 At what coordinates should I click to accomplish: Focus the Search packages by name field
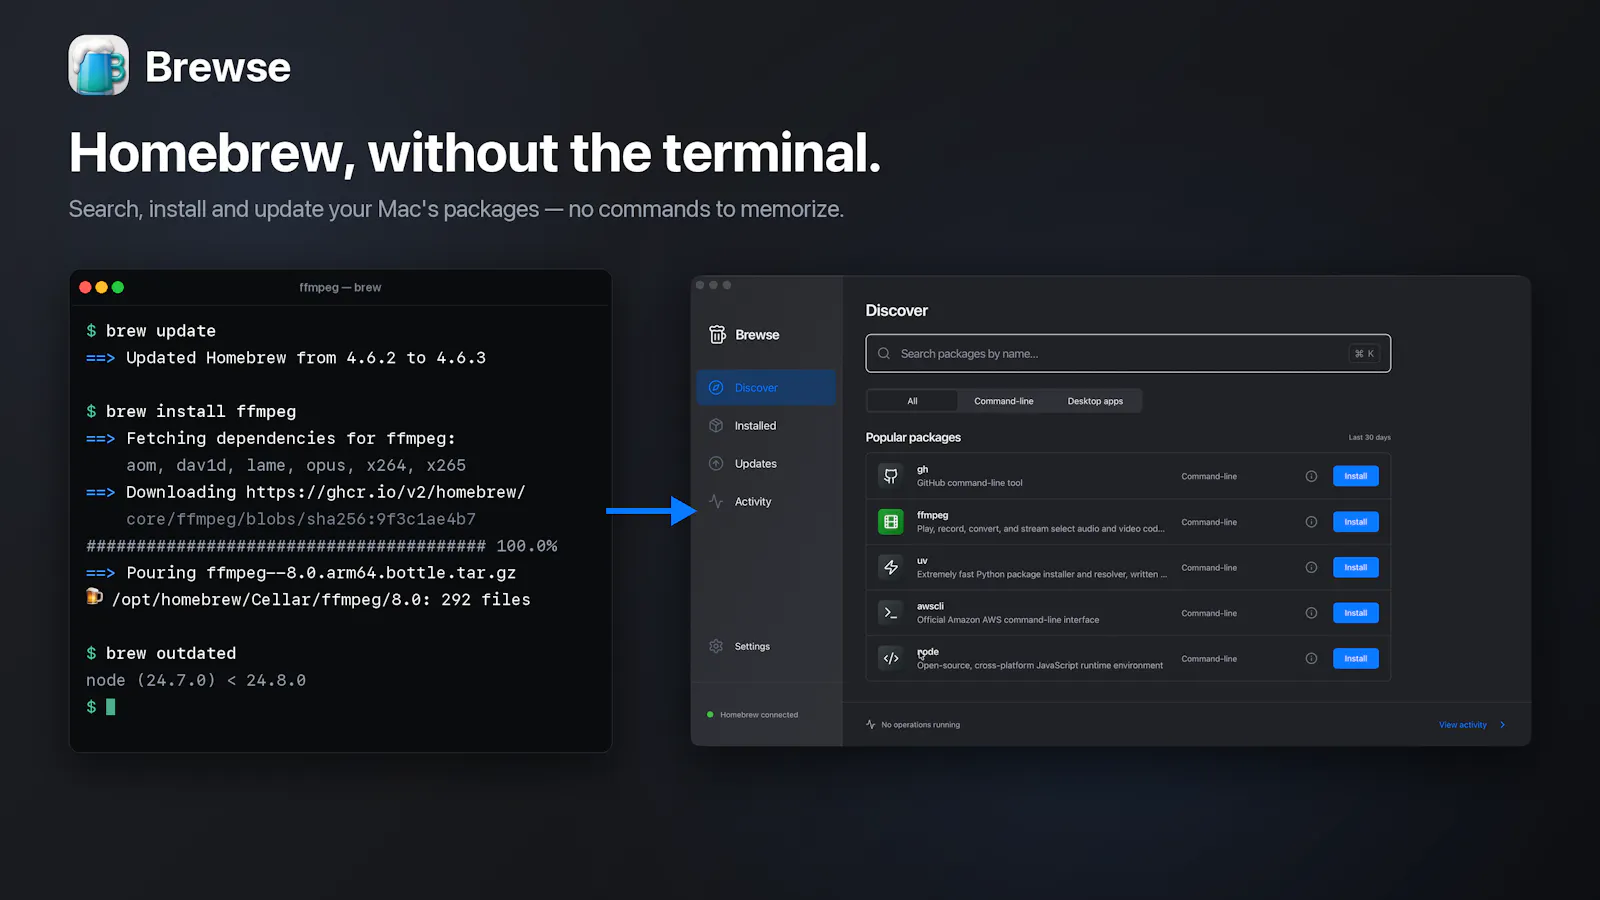tap(1128, 353)
